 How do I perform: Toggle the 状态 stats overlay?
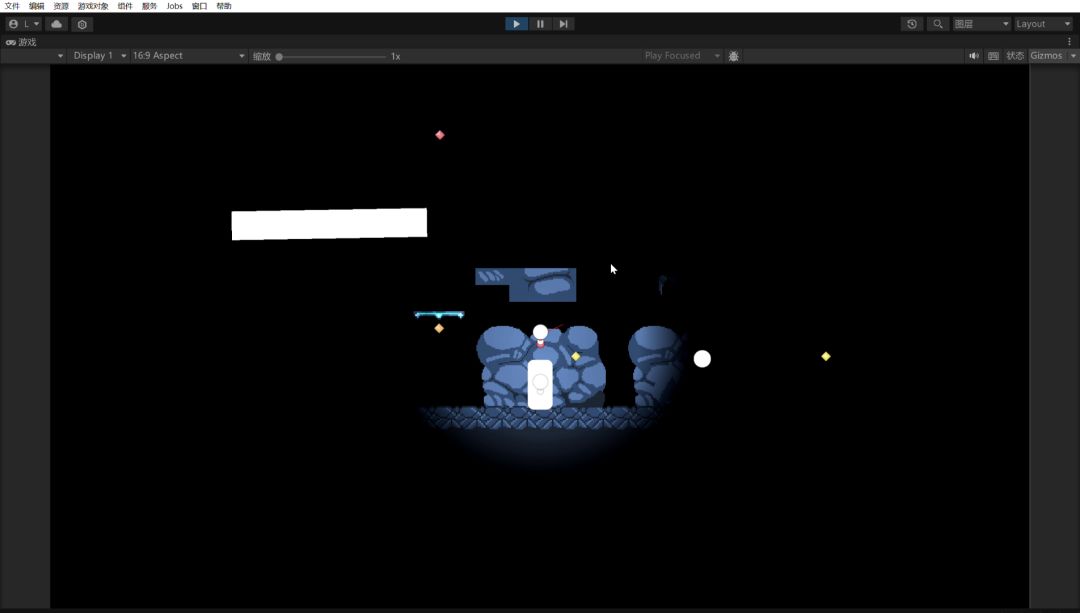[1015, 56]
